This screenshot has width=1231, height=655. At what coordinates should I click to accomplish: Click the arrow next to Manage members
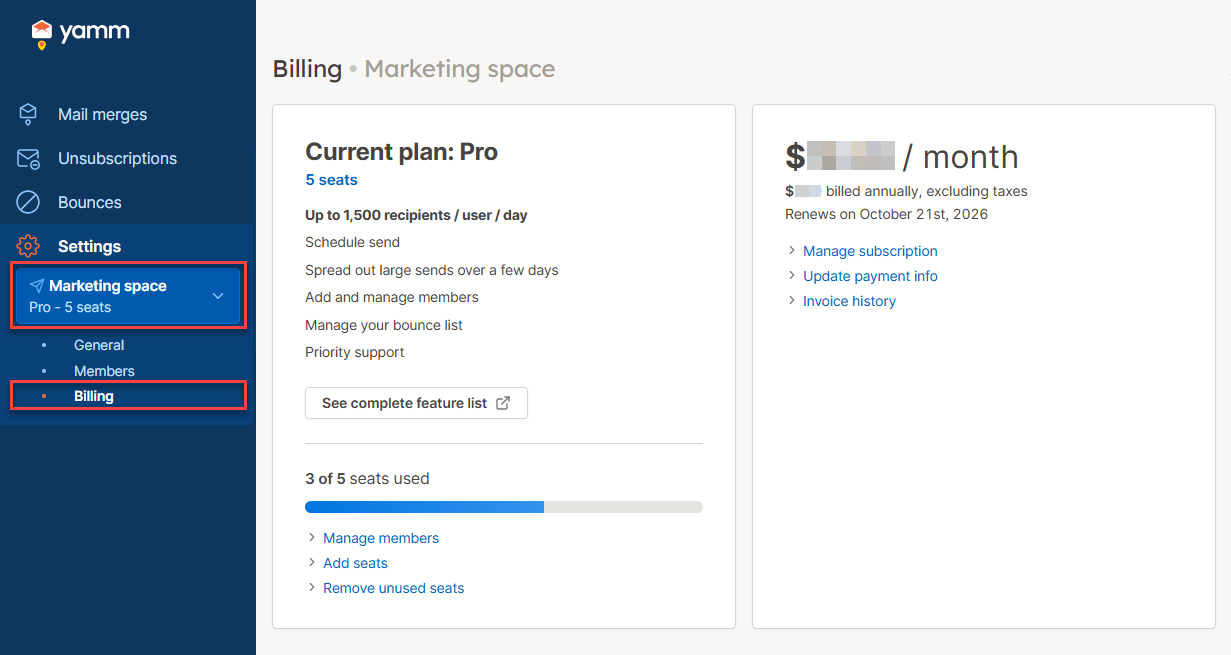pyautogui.click(x=311, y=538)
